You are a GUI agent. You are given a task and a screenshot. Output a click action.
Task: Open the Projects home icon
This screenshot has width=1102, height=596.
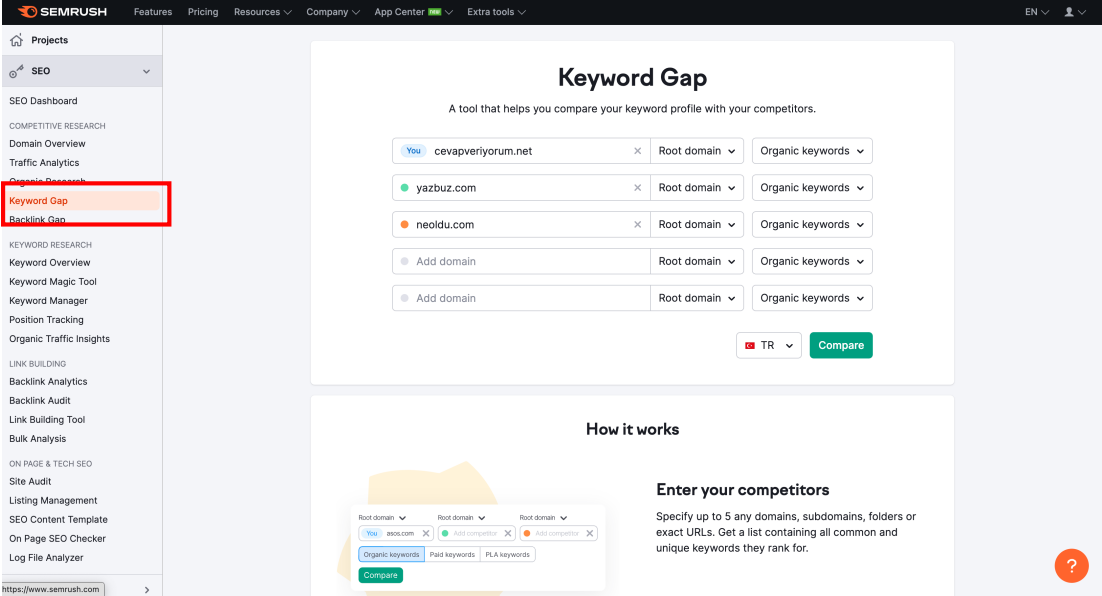[16, 40]
